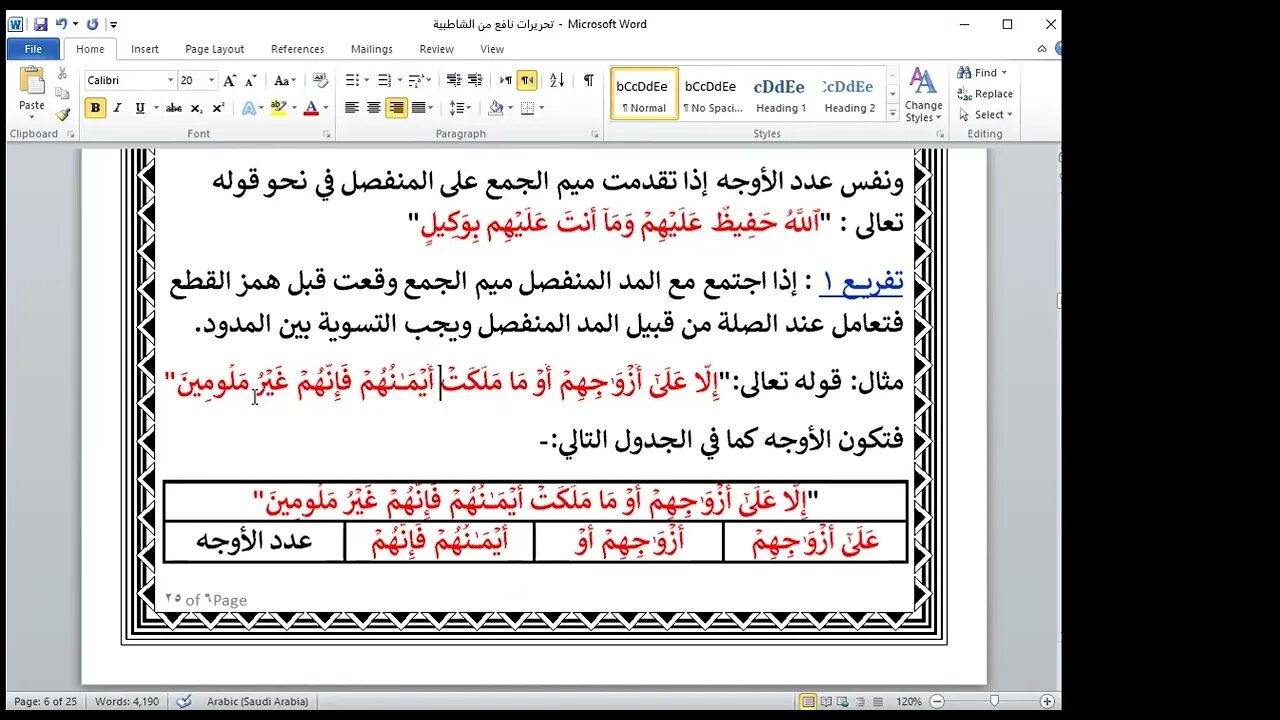Align text left
This screenshot has width=1280, height=720.
coord(352,108)
